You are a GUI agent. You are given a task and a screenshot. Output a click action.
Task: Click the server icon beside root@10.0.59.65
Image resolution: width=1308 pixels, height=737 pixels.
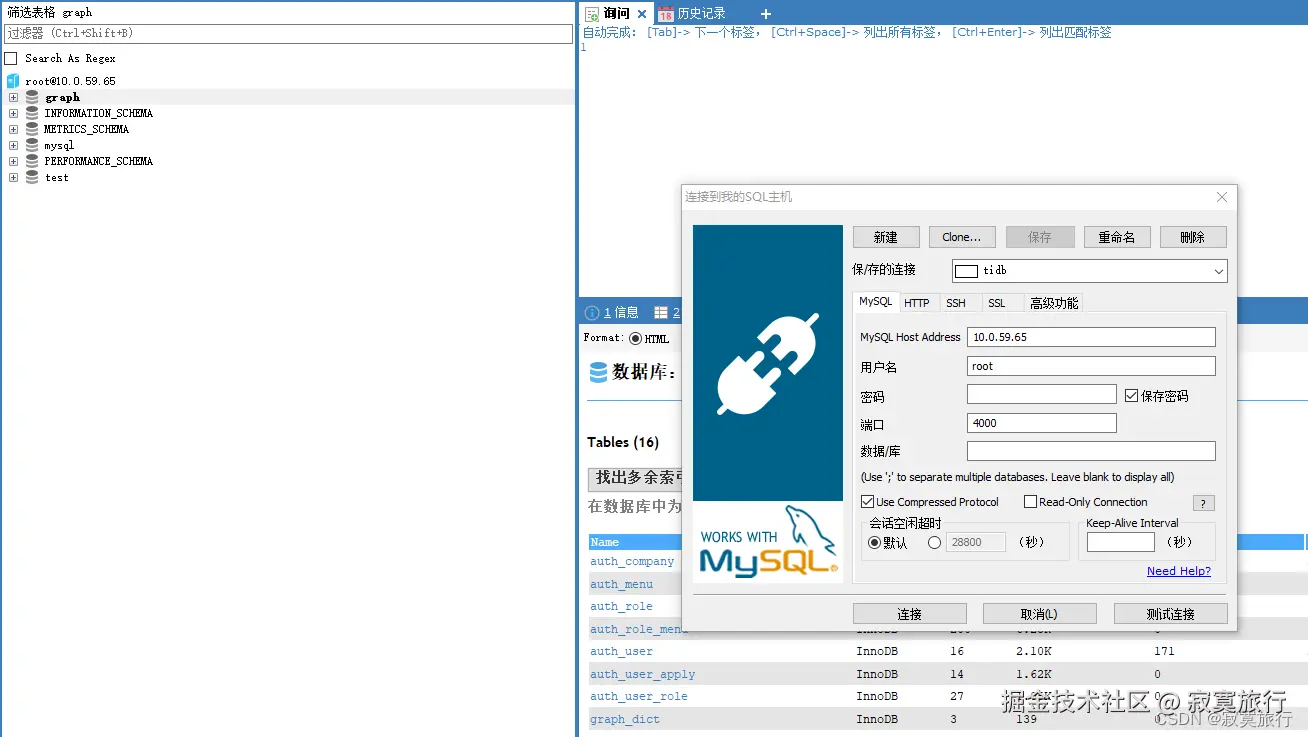pos(13,81)
